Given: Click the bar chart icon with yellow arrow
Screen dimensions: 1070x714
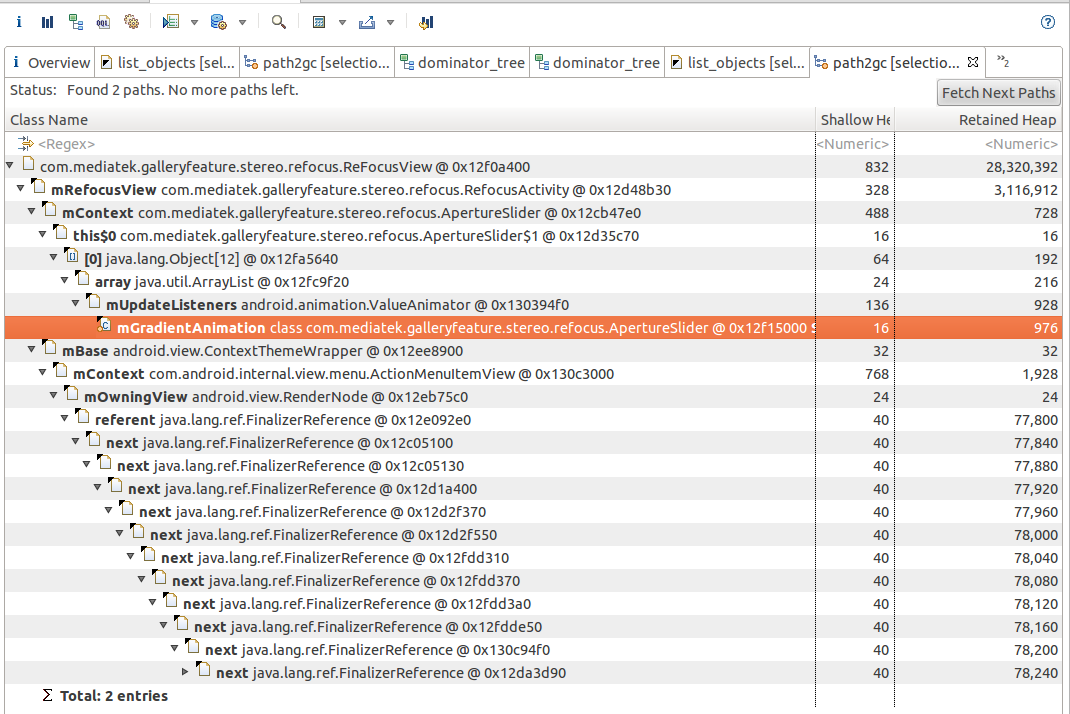Looking at the screenshot, I should point(426,22).
